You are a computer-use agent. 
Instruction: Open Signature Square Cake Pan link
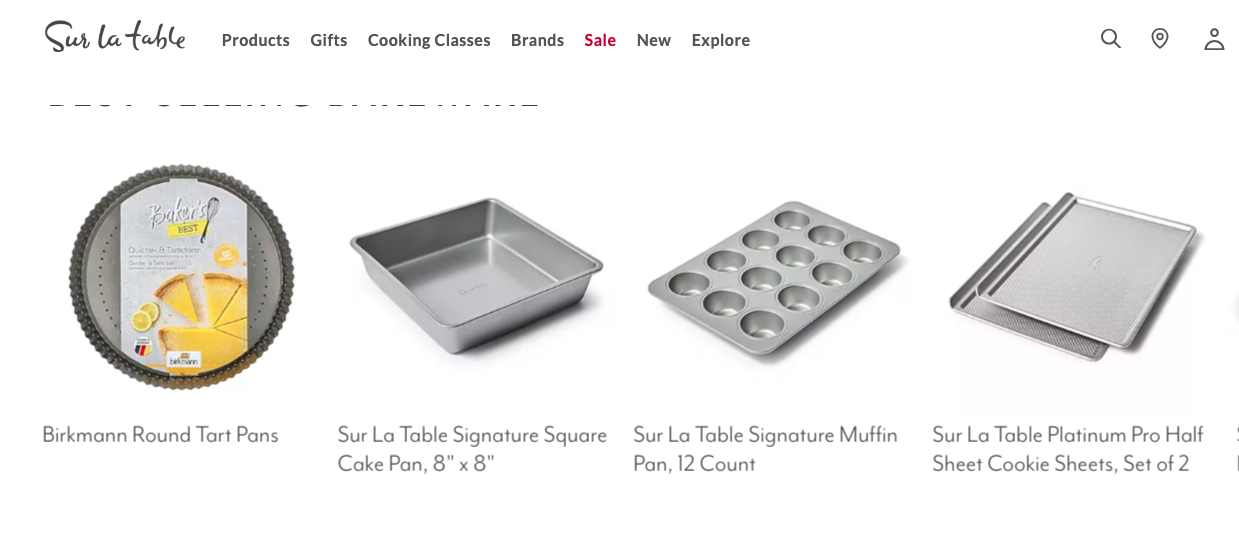pyautogui.click(x=472, y=449)
